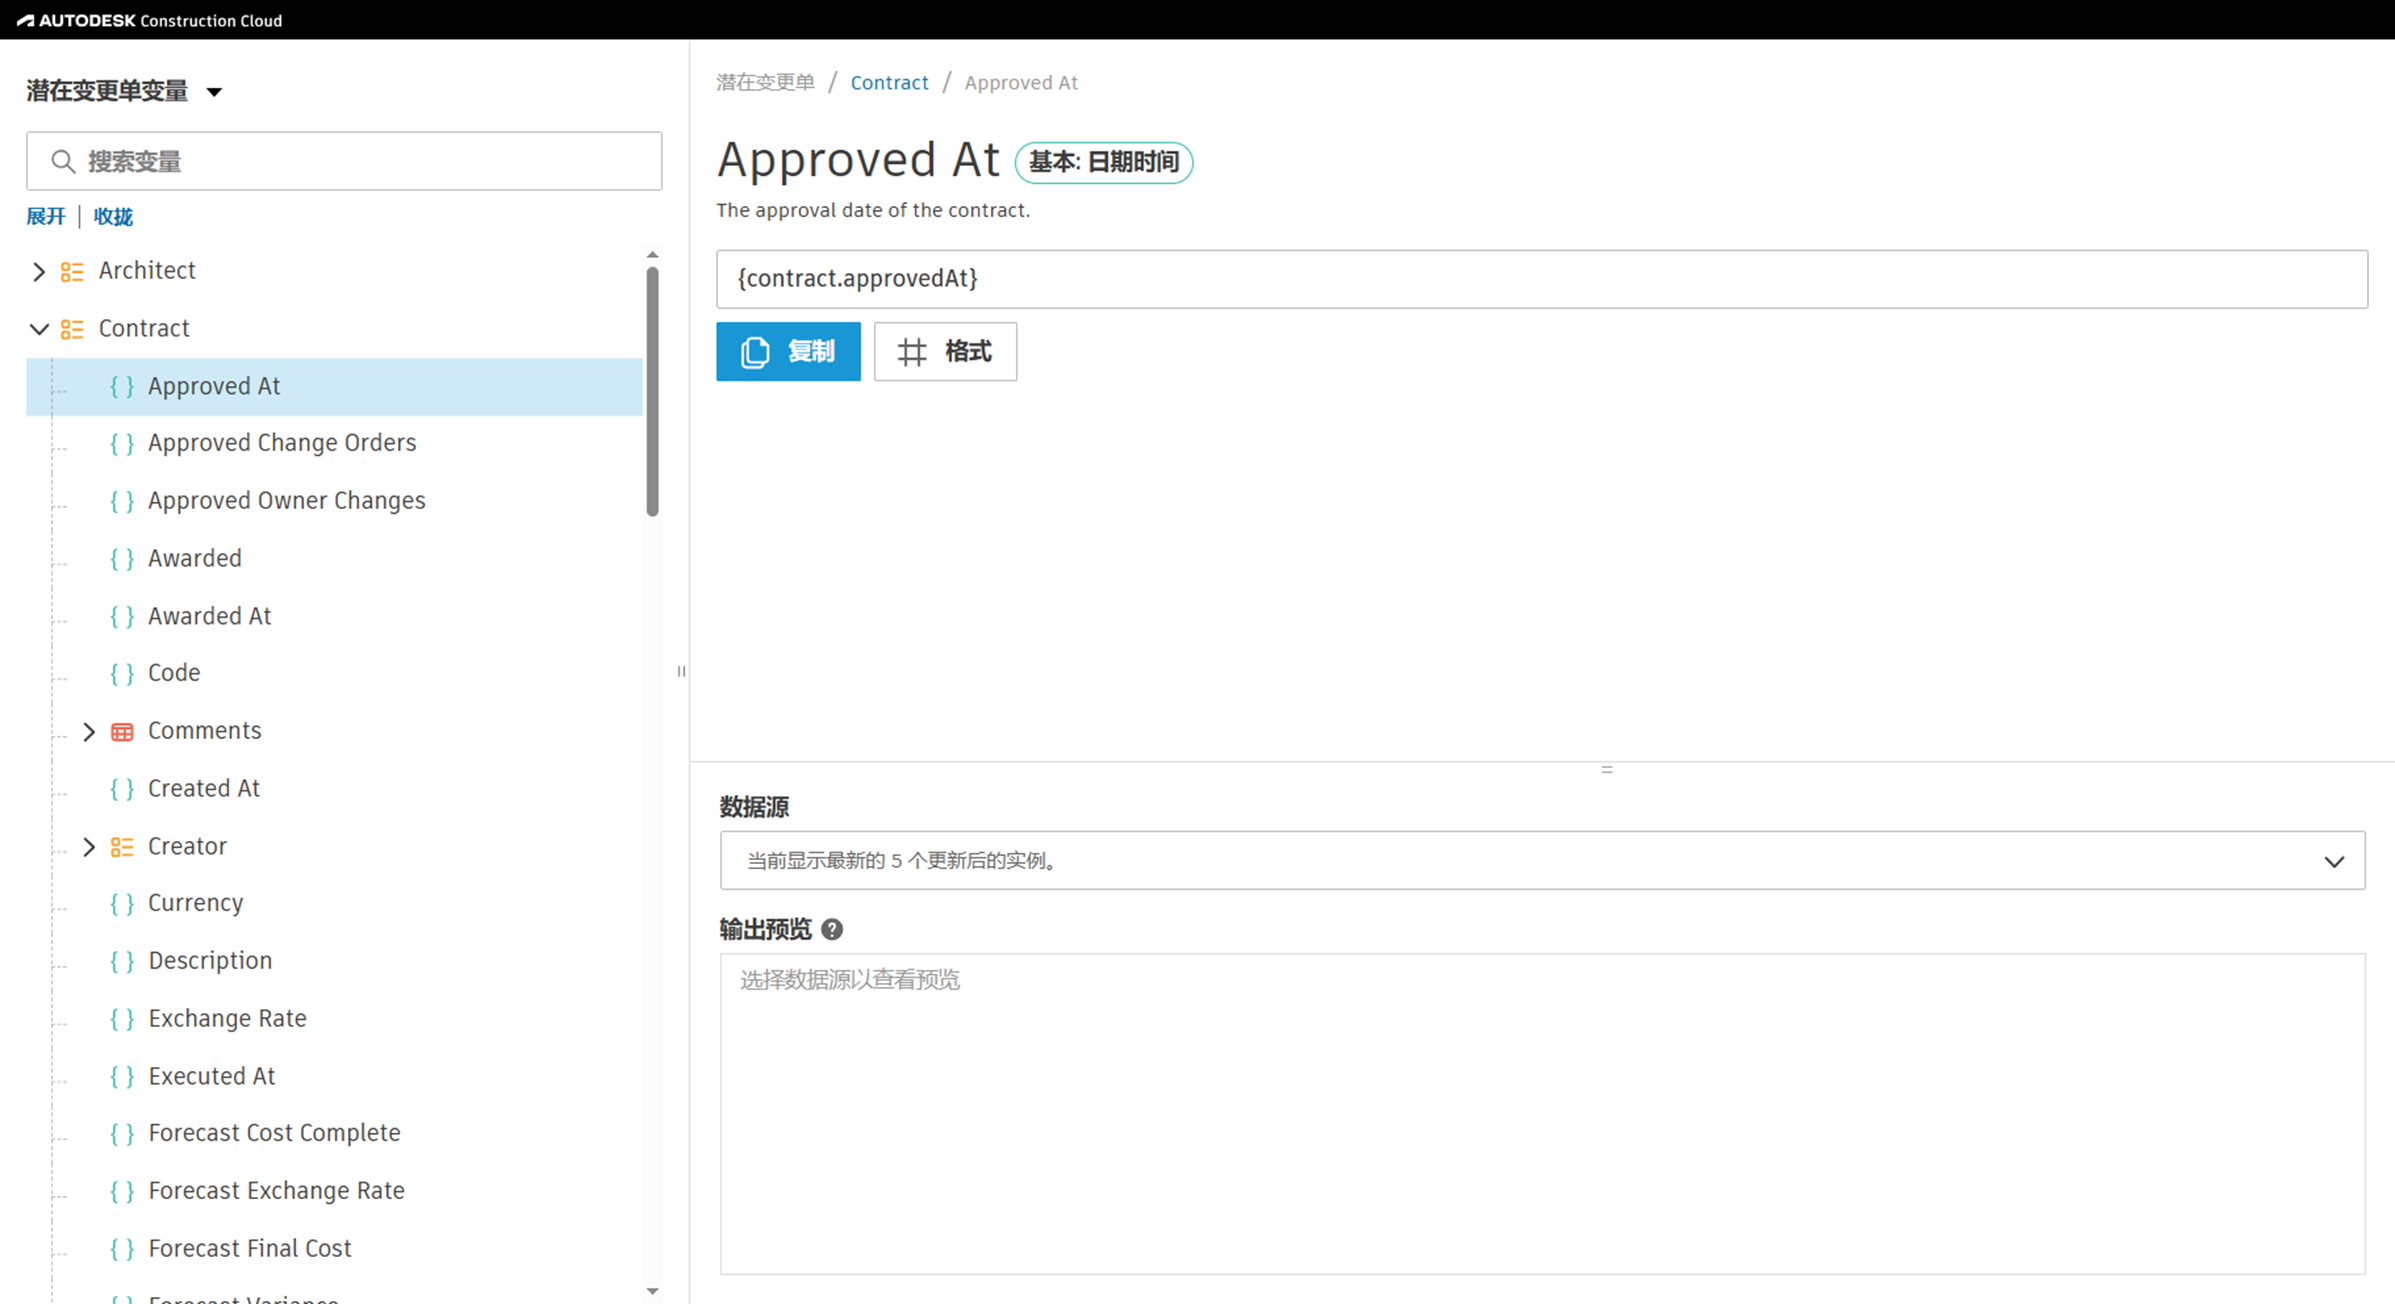Click the help icon beside 输出预览
This screenshot has width=2395, height=1304.
[x=831, y=930]
